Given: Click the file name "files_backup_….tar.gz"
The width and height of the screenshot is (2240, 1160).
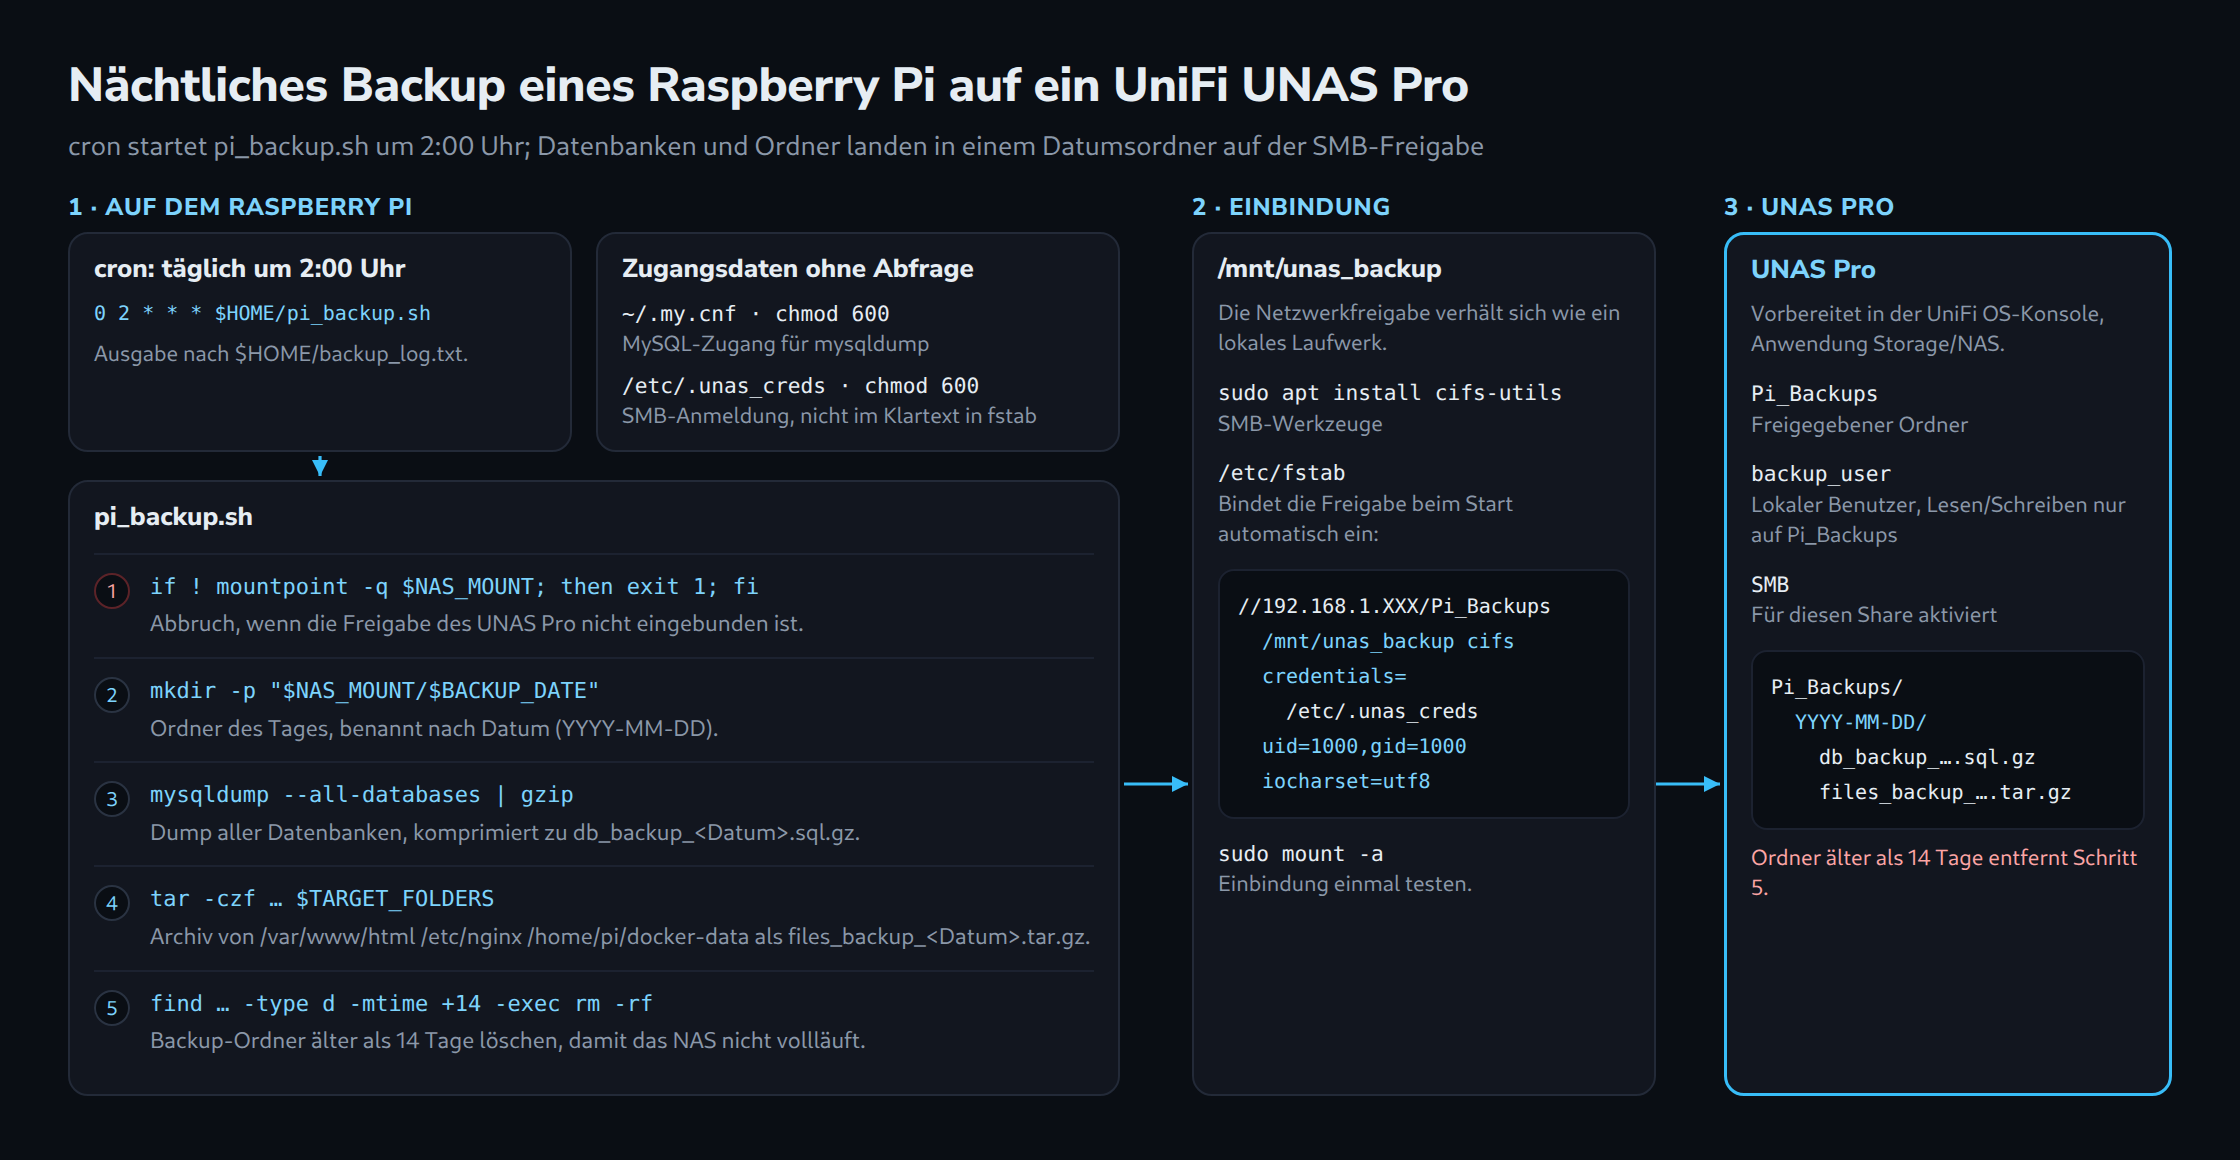Looking at the screenshot, I should [x=1945, y=792].
